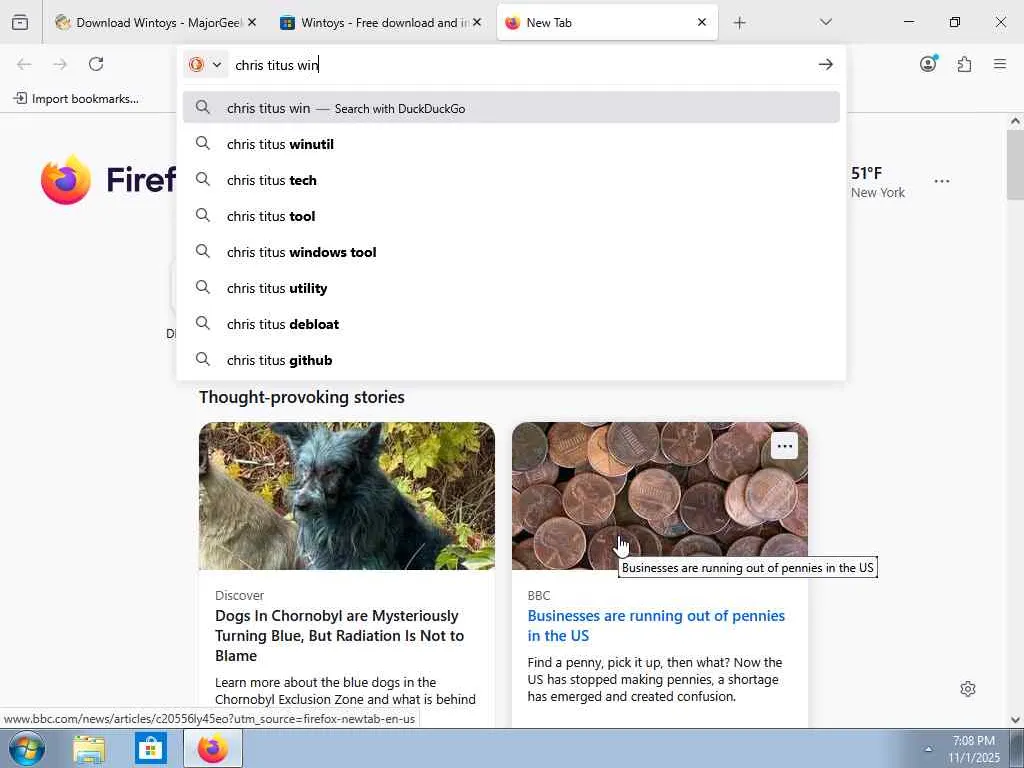This screenshot has height=768, width=1024.
Task: Open the pennies story card options menu
Action: [784, 447]
